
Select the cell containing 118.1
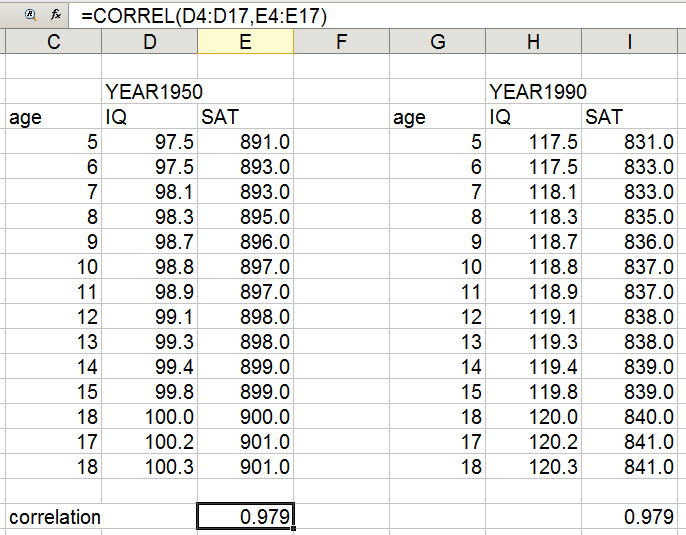(533, 191)
